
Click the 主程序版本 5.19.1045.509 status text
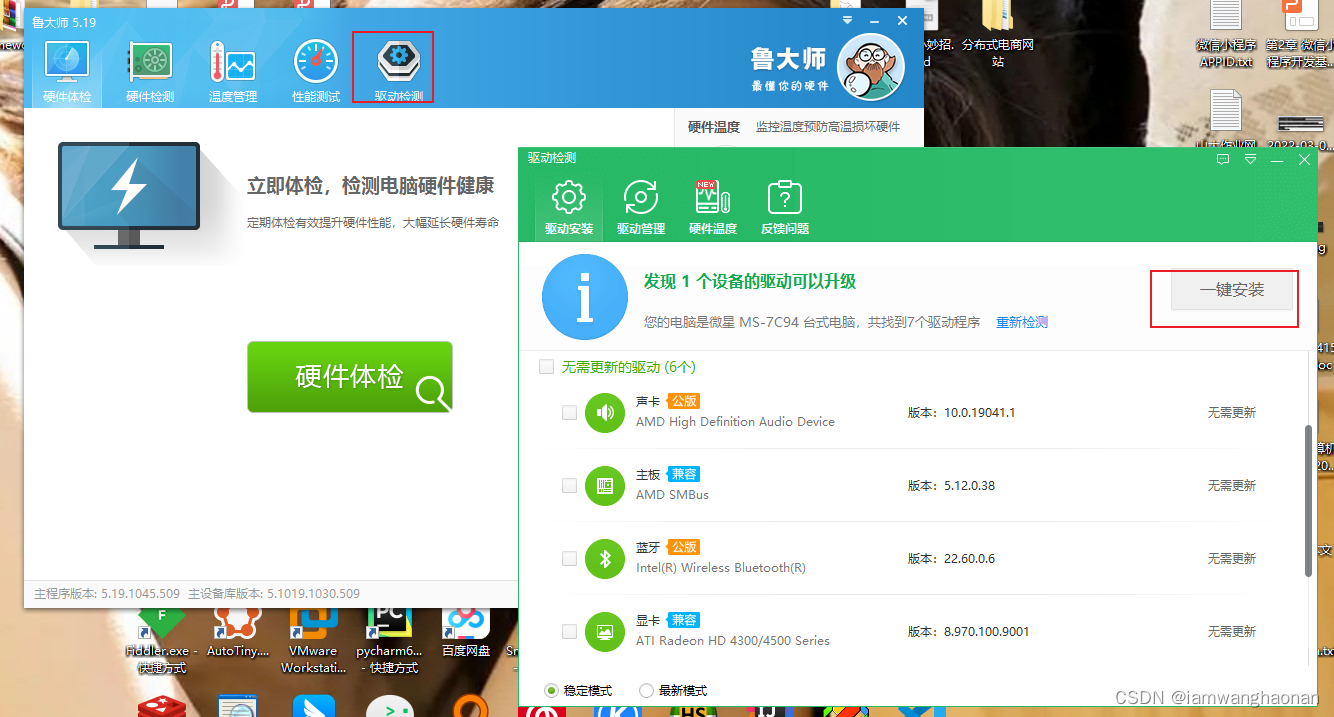coord(107,593)
